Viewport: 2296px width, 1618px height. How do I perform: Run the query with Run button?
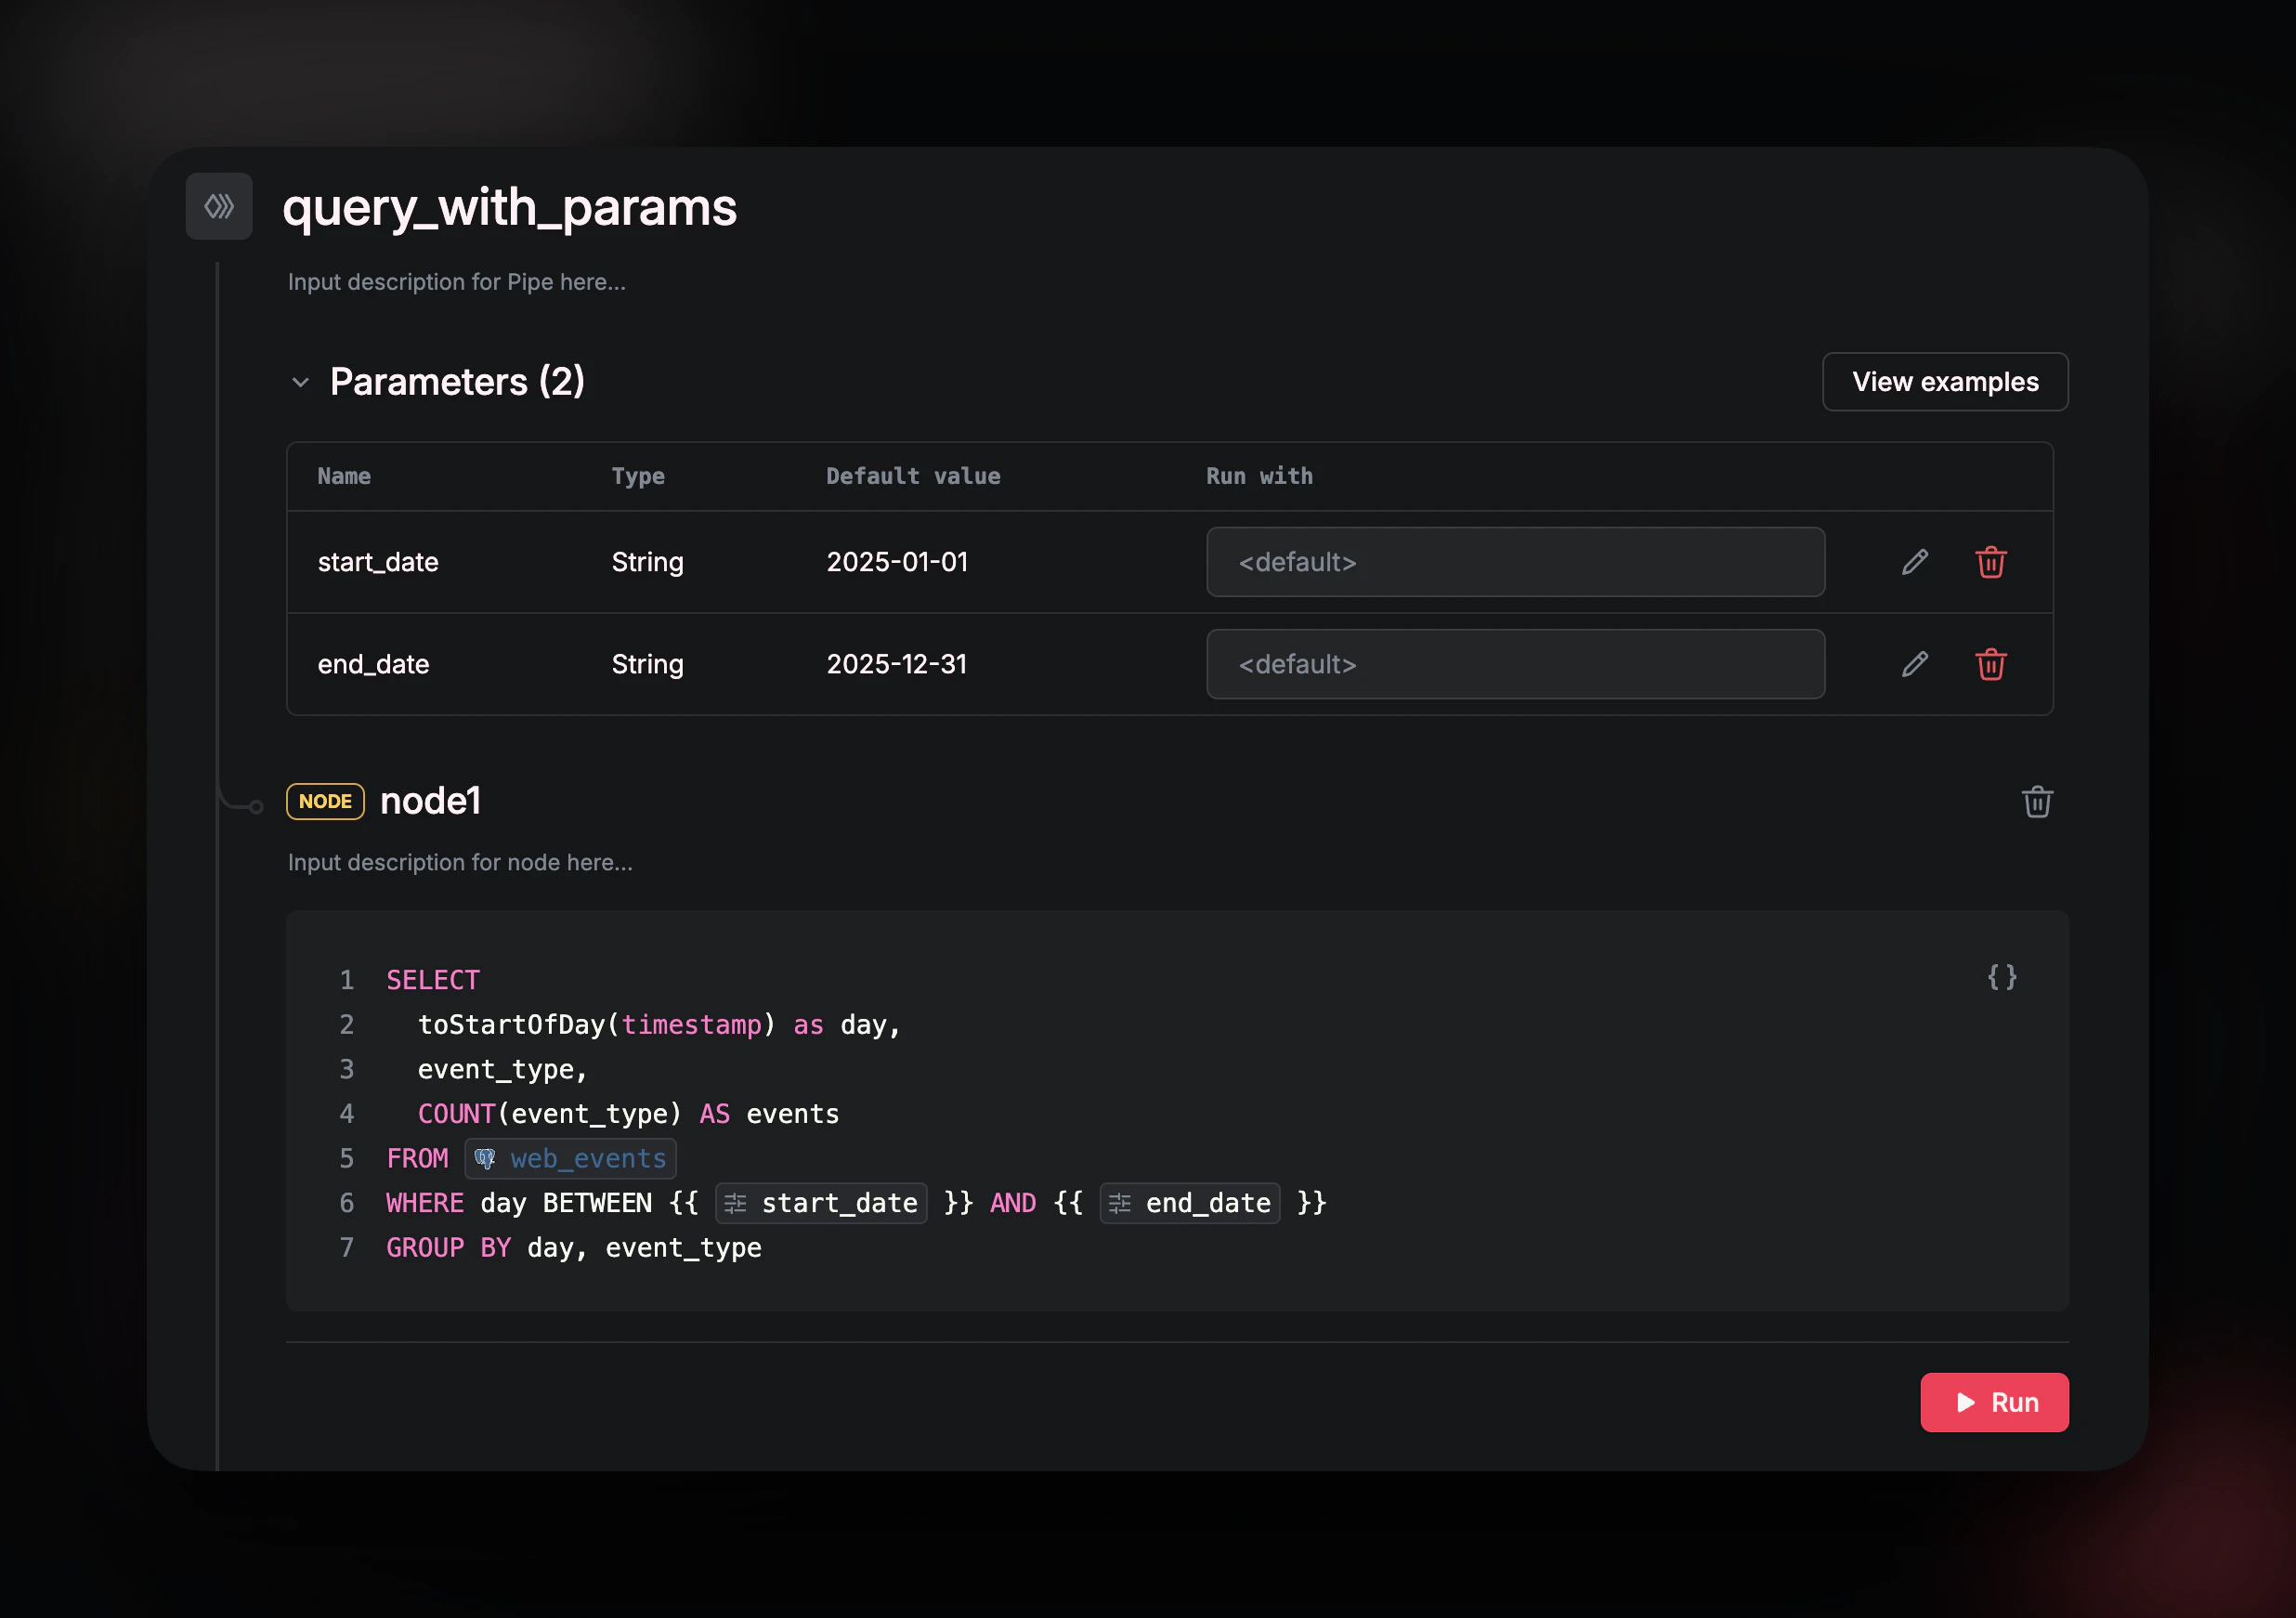click(1993, 1402)
